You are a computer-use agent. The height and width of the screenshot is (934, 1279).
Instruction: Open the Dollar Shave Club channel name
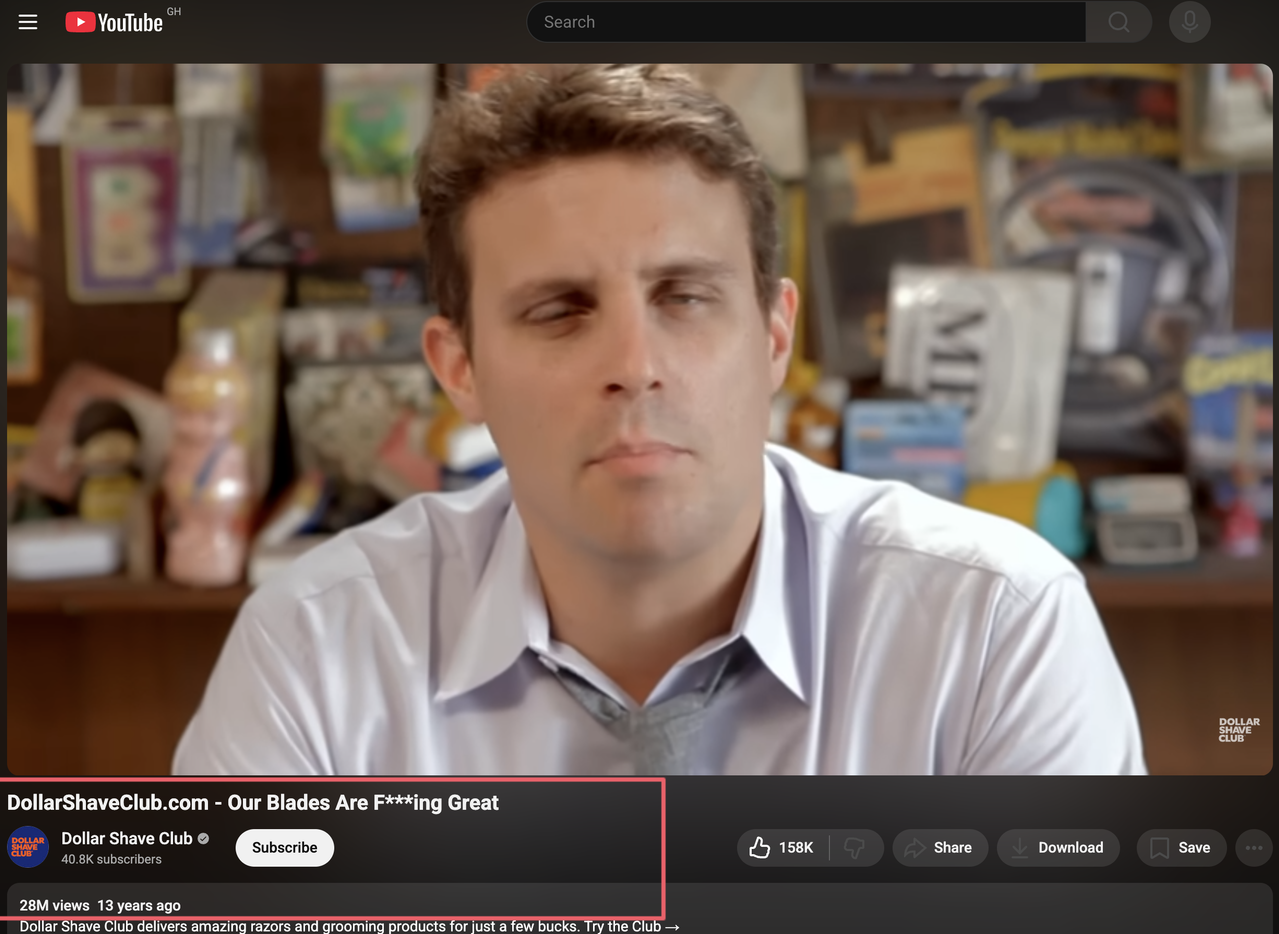click(127, 838)
